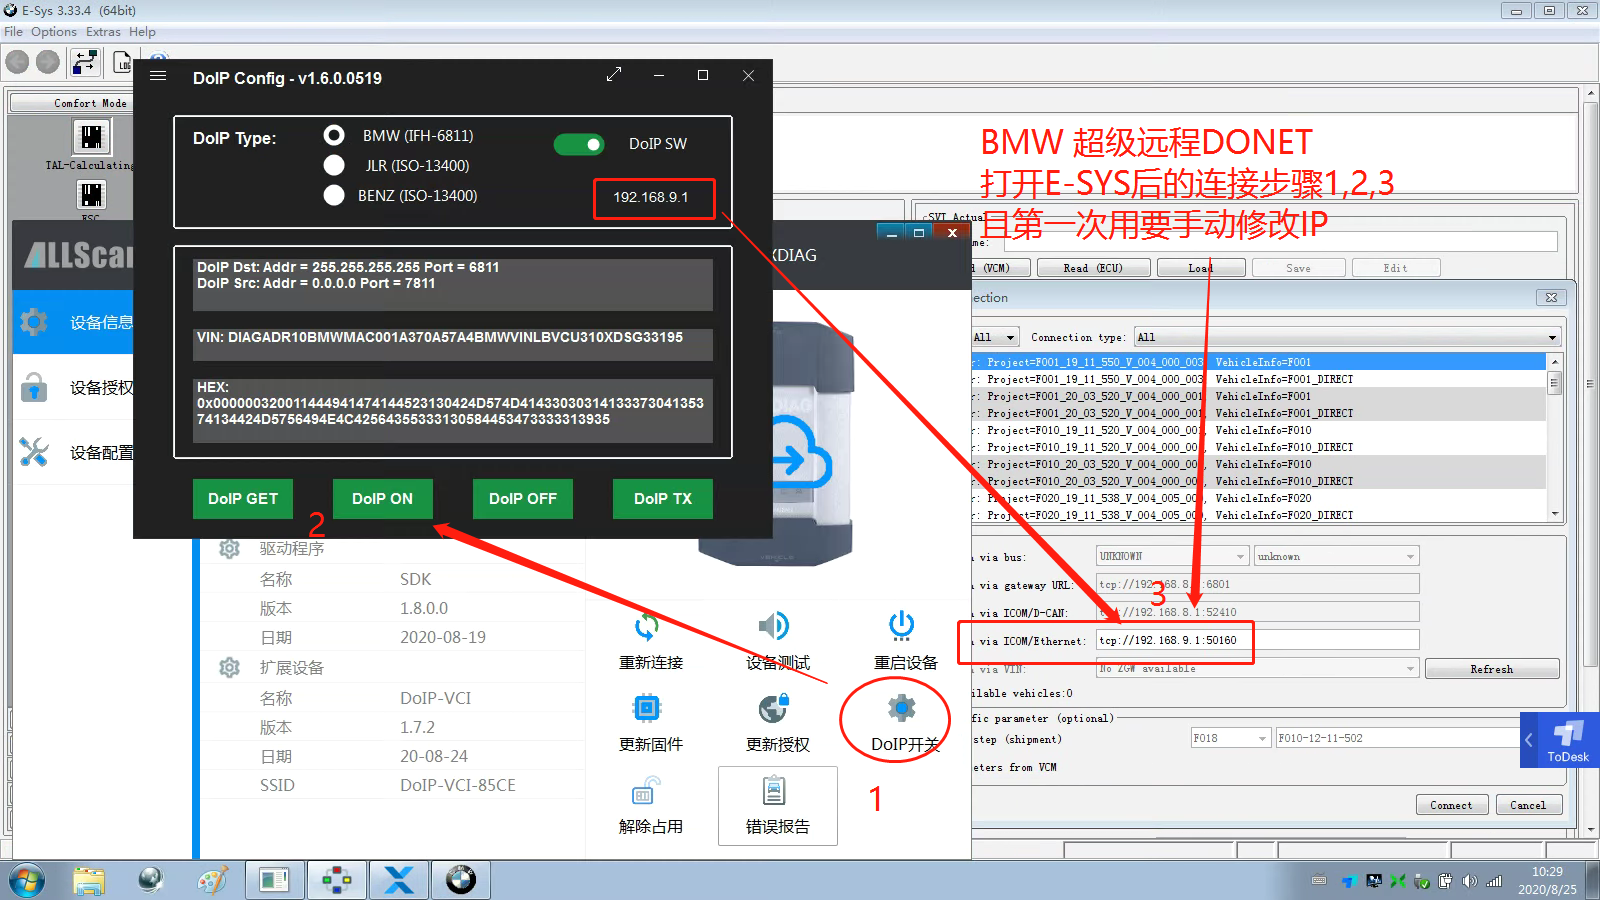This screenshot has height=900, width=1600.
Task: Click the gateway URL tcp field
Action: coord(1257,584)
